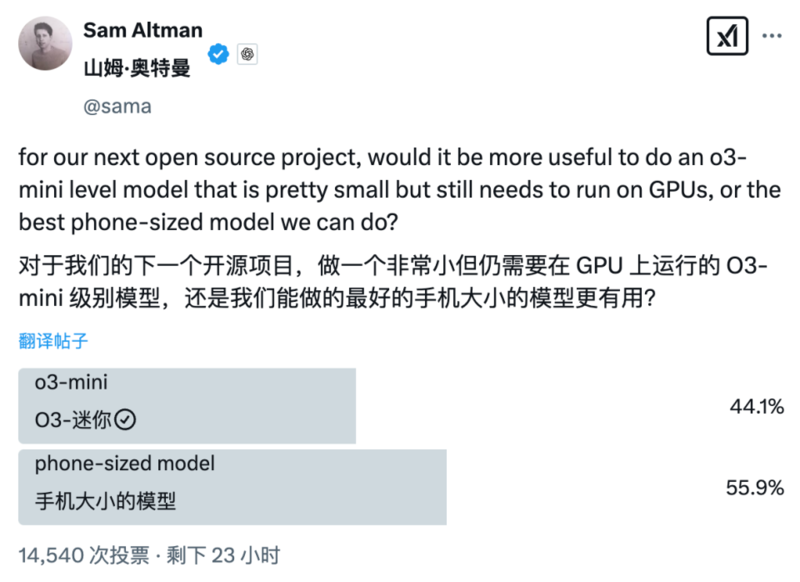Click the O3-迷你 translated option label
800x582 pixels.
pos(73,420)
